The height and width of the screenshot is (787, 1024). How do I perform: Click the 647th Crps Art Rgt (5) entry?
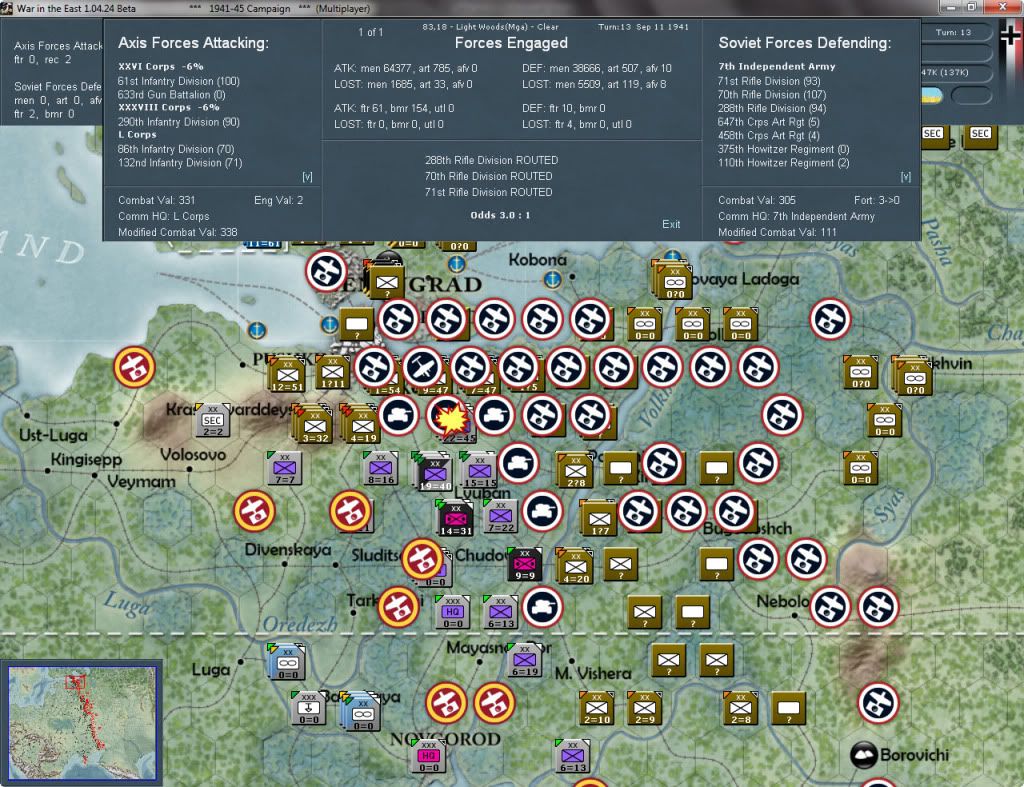[x=768, y=122]
